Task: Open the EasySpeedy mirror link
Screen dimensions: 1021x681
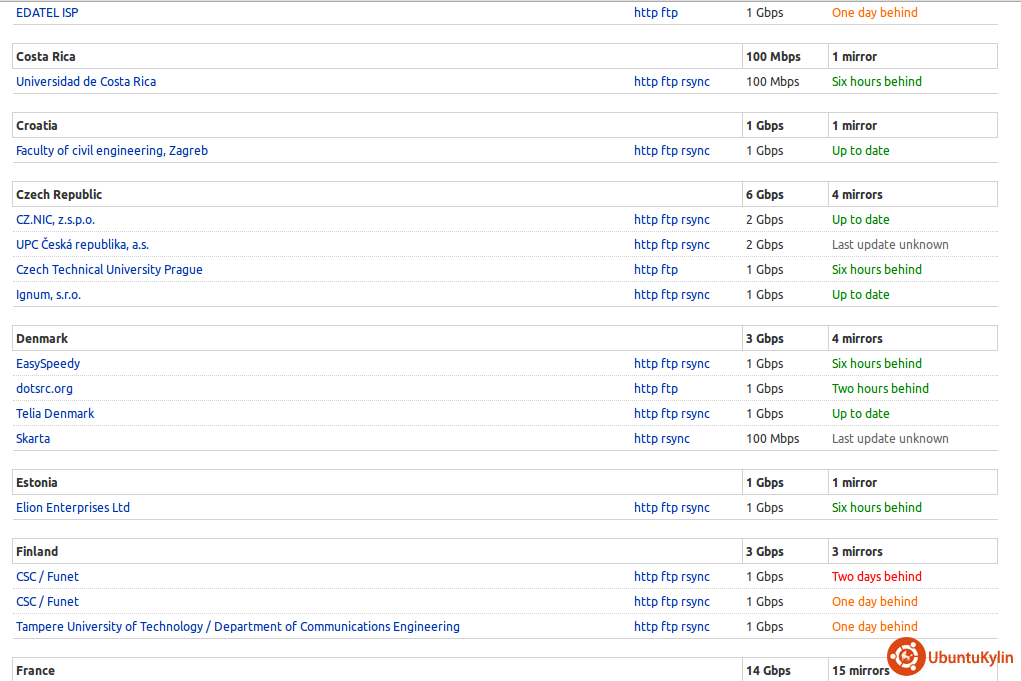Action: (48, 364)
